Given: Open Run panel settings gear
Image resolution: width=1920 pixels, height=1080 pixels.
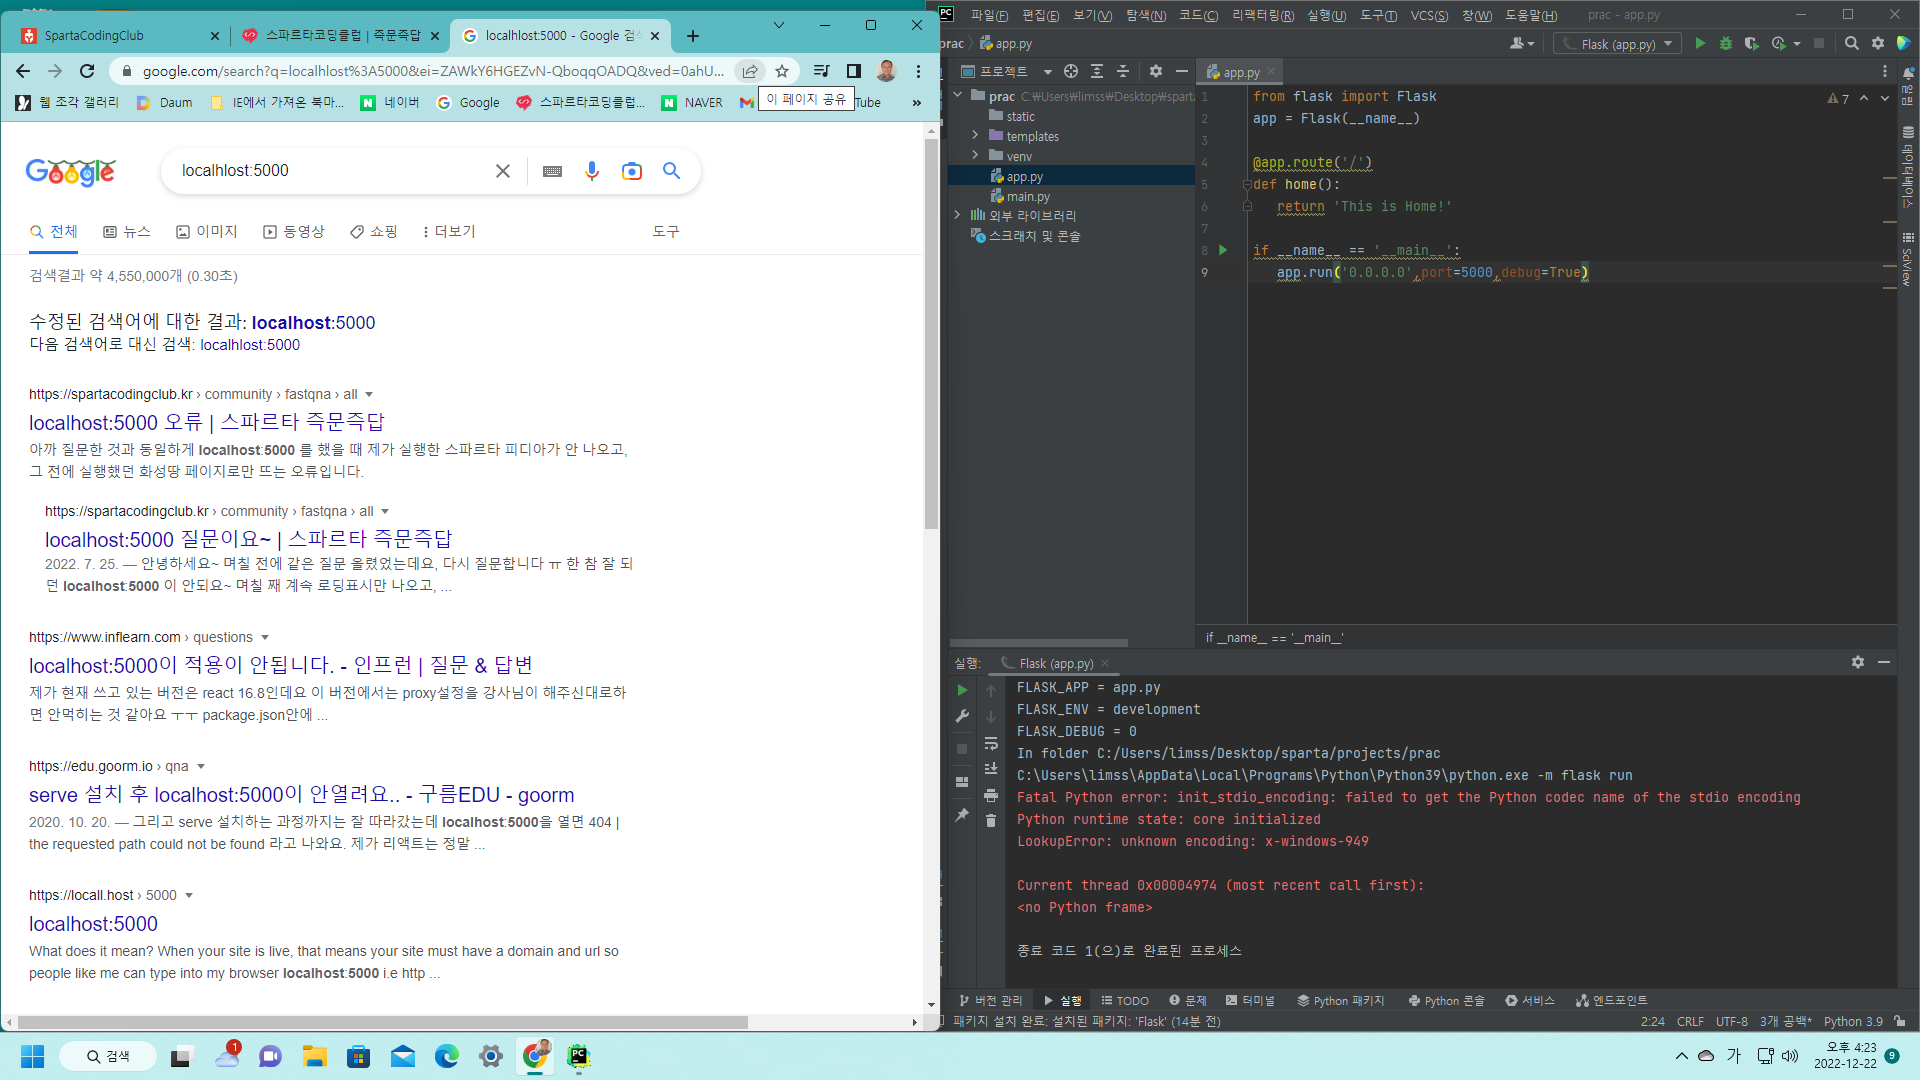Looking at the screenshot, I should [1858, 662].
